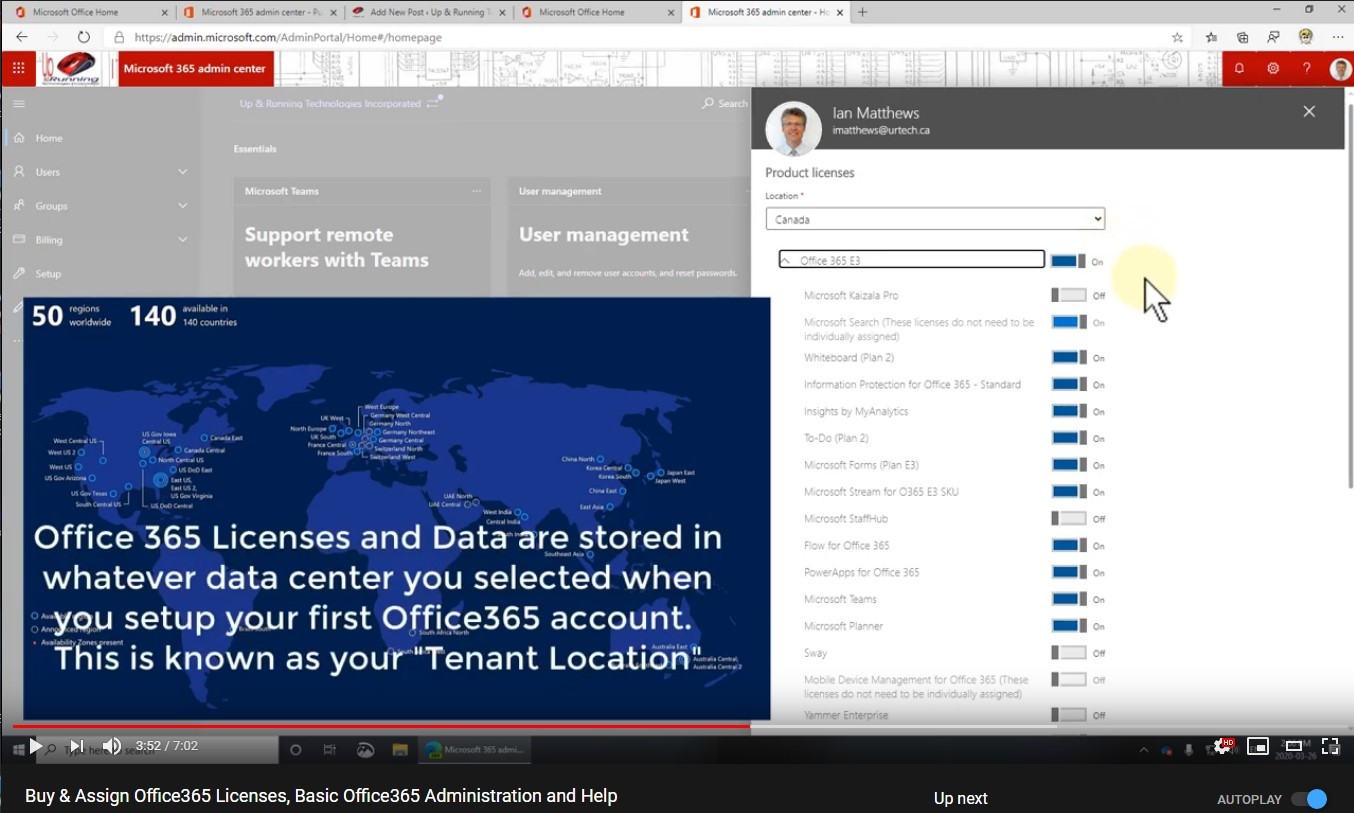The width and height of the screenshot is (1354, 813).
Task: Click the notifications bell icon
Action: click(1239, 68)
